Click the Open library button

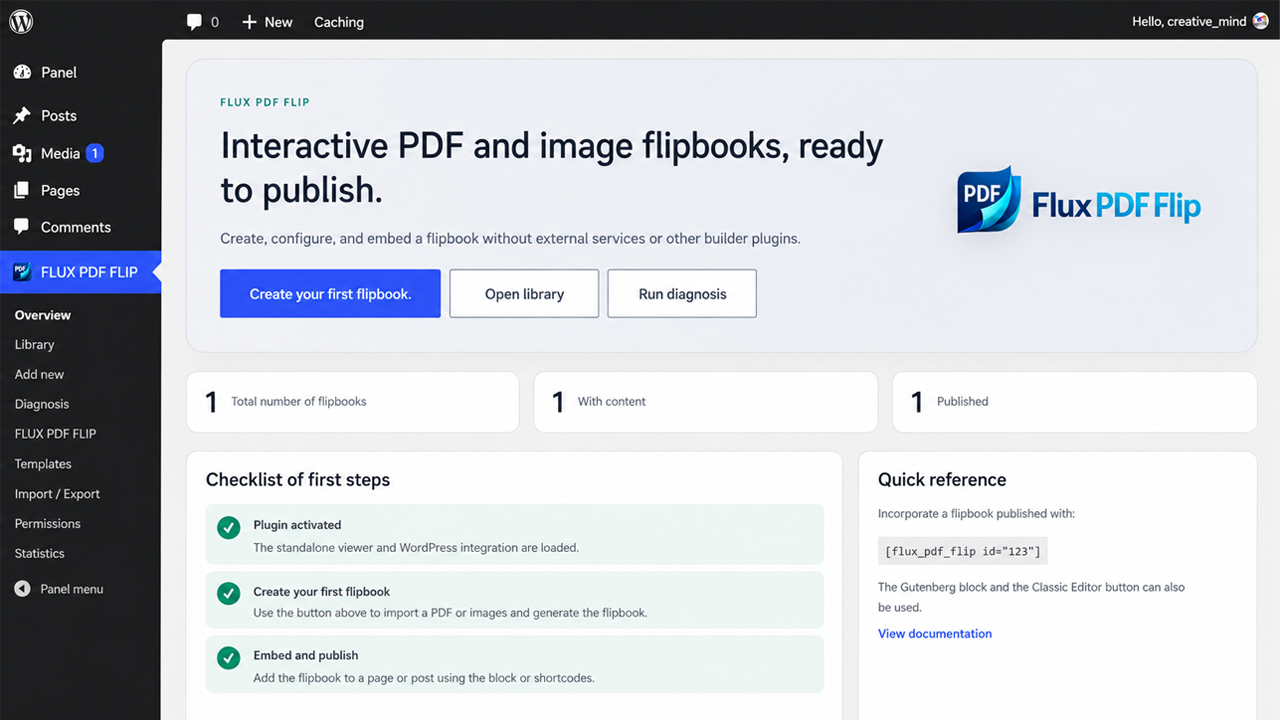point(524,294)
